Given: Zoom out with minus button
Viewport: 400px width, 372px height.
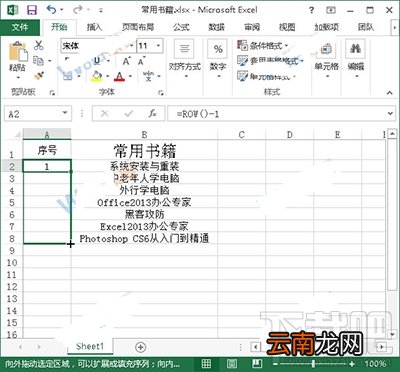Looking at the screenshot, I should [x=276, y=364].
